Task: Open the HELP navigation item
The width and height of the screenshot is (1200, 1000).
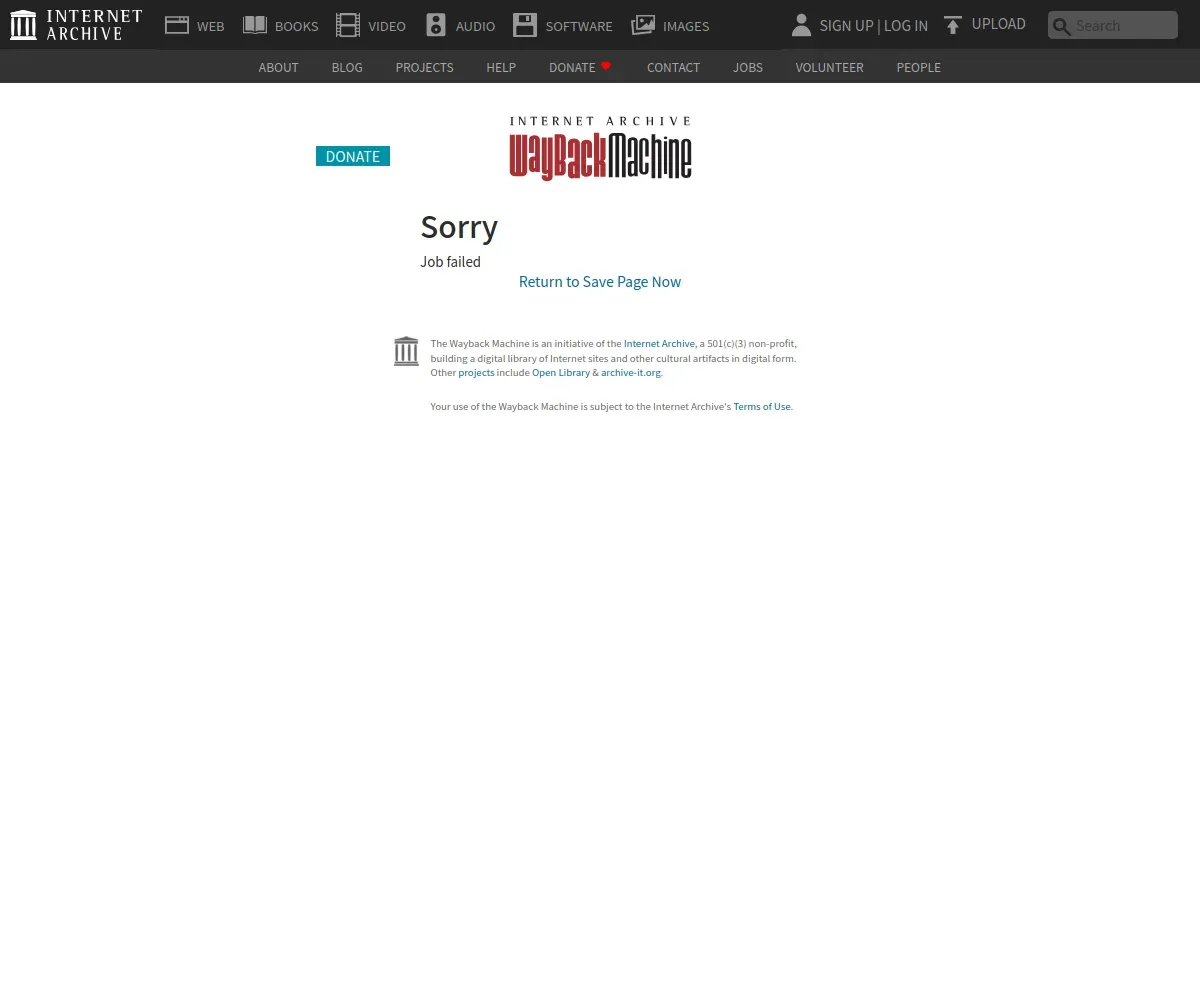Action: pyautogui.click(x=501, y=67)
